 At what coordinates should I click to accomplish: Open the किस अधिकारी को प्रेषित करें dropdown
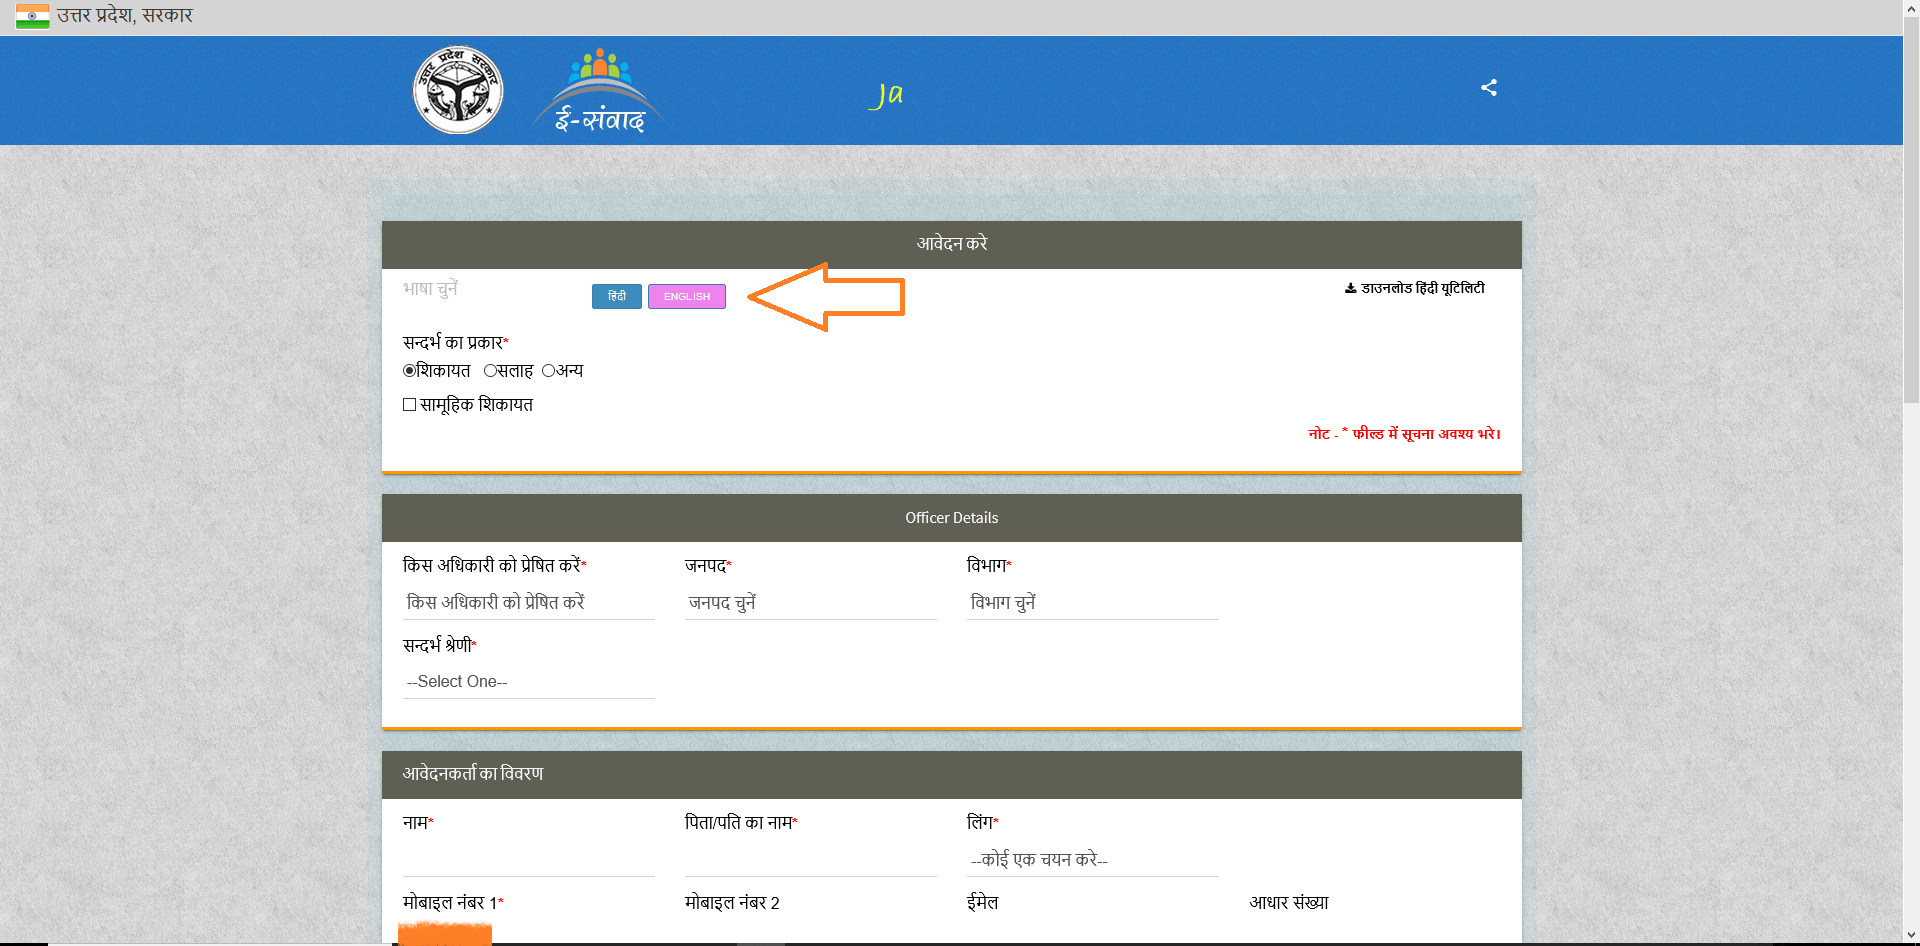528,602
